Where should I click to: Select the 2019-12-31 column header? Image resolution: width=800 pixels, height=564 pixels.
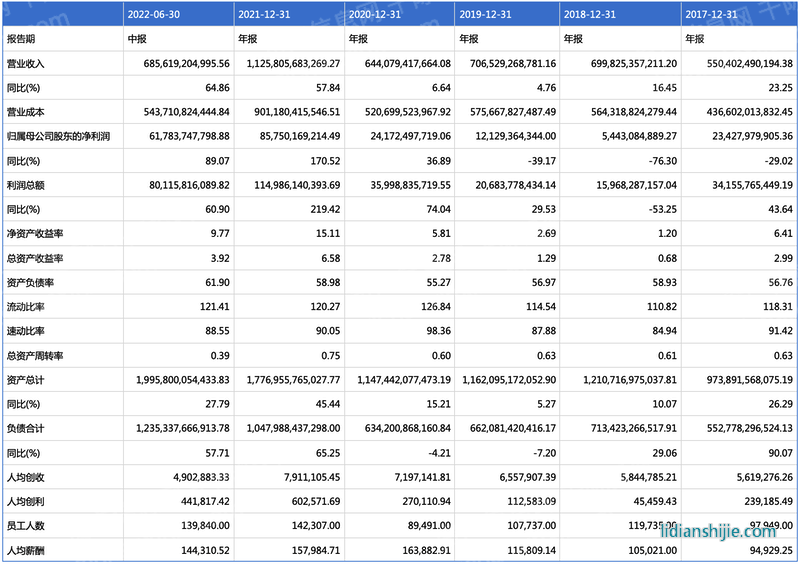click(485, 14)
